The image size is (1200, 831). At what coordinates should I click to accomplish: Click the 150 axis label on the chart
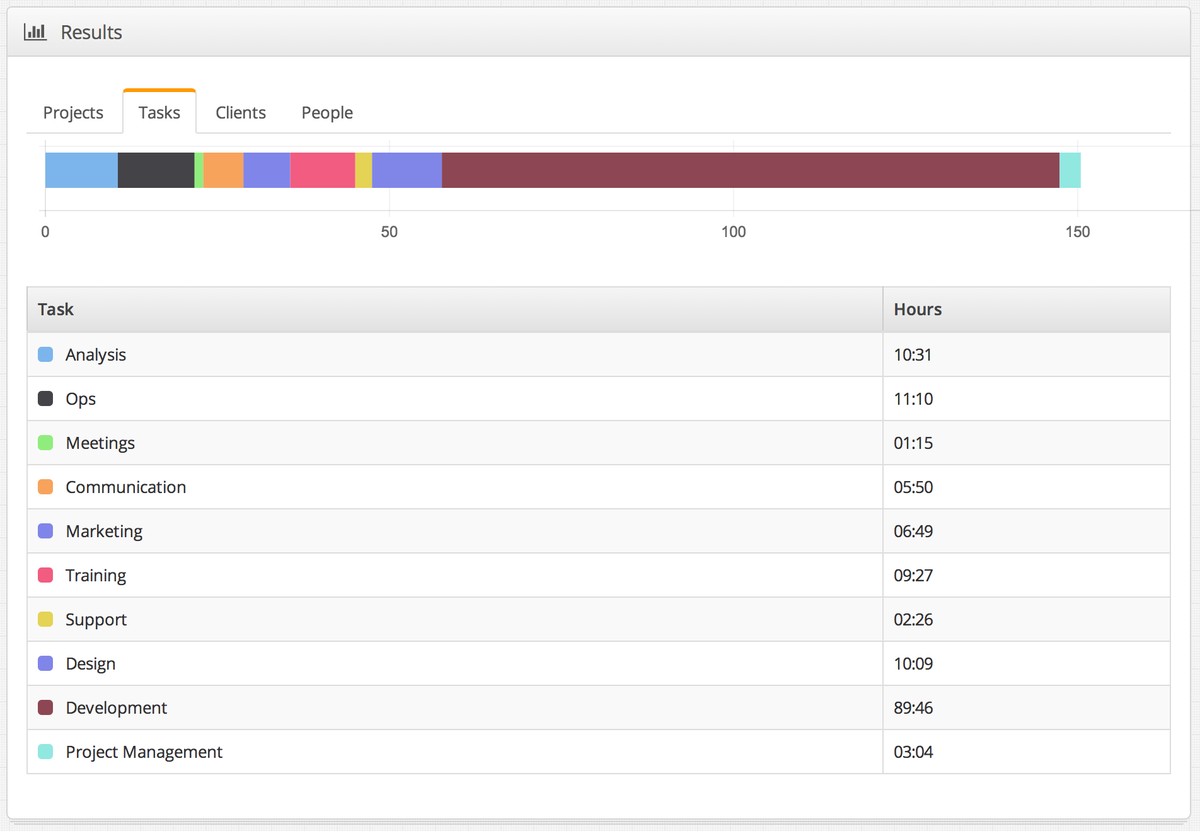pyautogui.click(x=1077, y=232)
